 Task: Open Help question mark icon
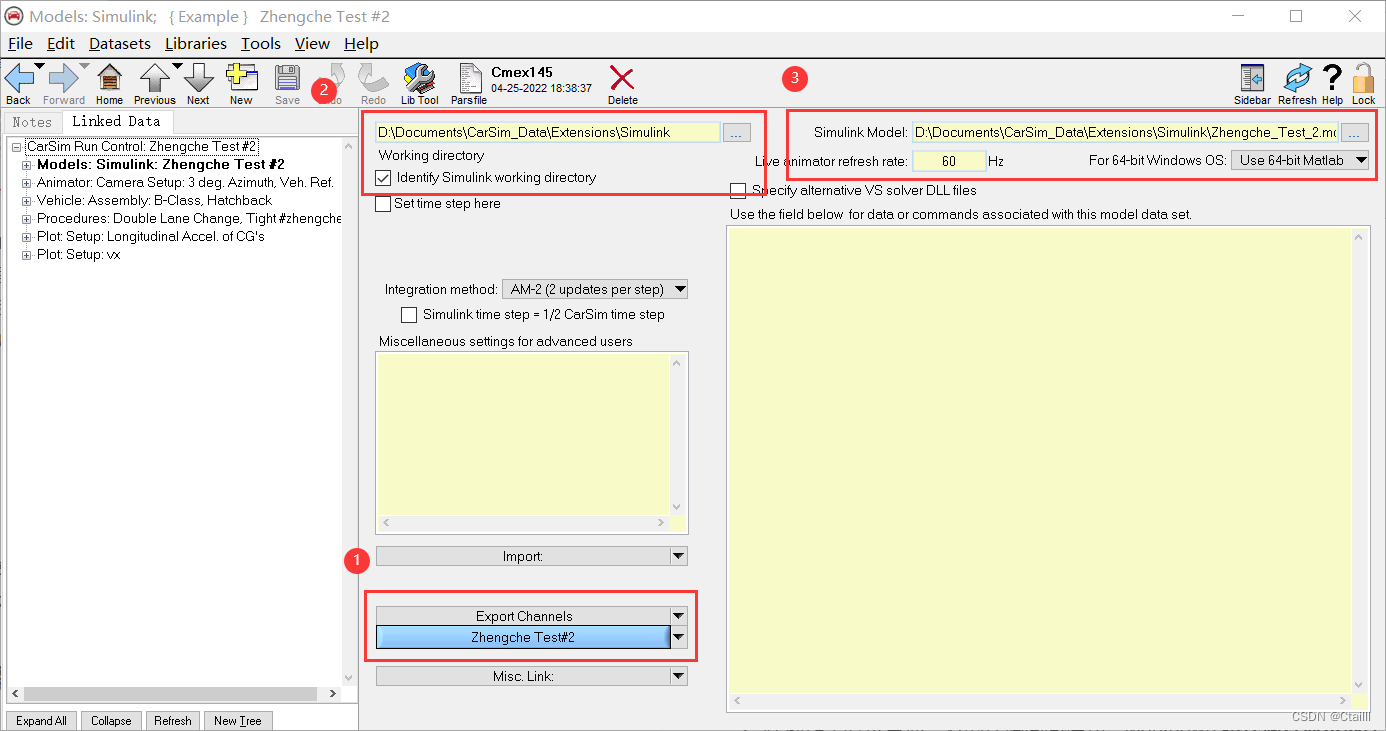coord(1332,78)
